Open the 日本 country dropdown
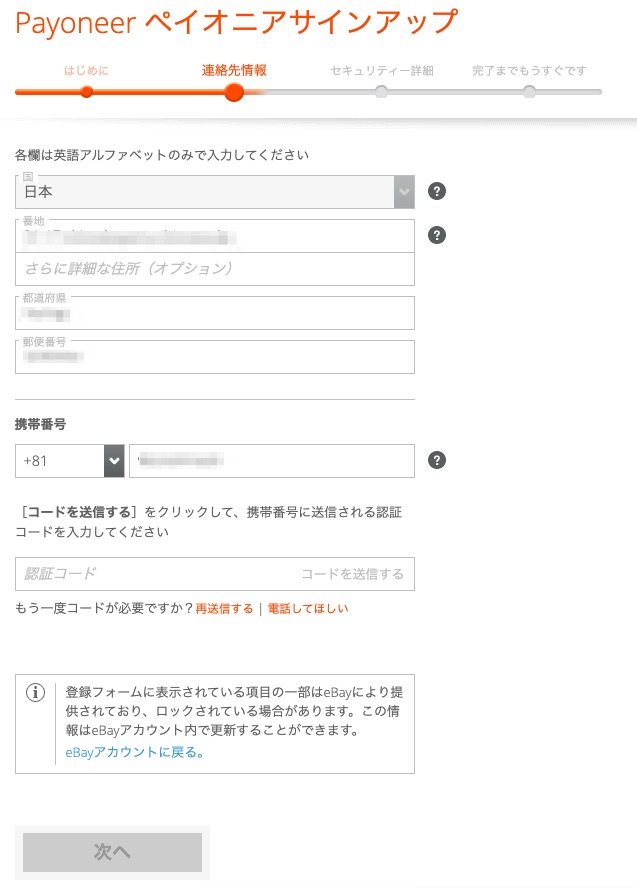The width and height of the screenshot is (637, 888). (x=206, y=191)
